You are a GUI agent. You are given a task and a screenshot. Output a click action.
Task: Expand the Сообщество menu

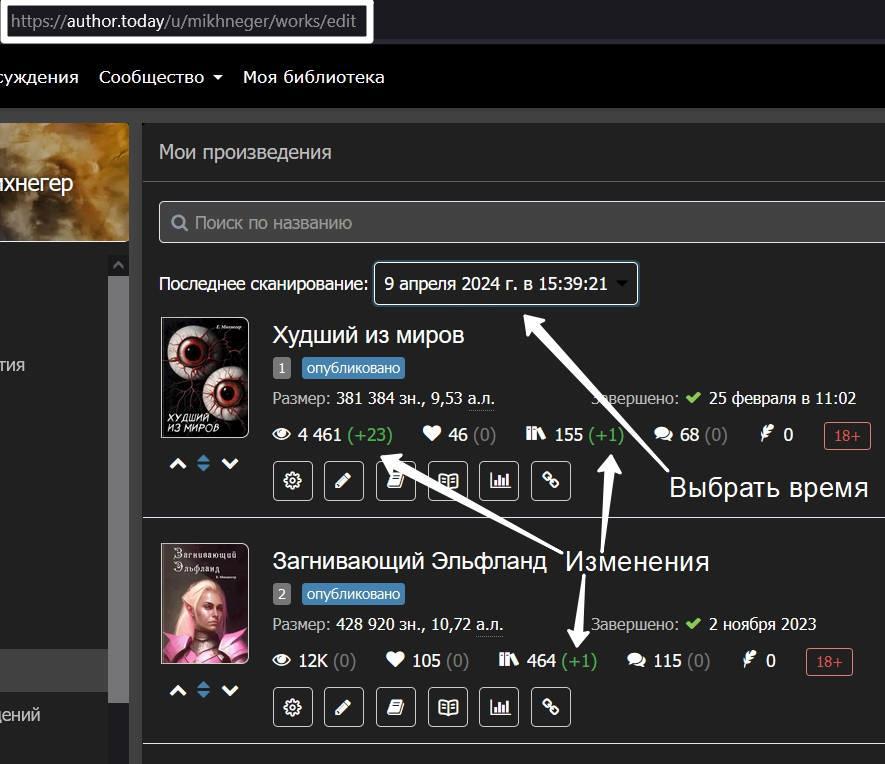[160, 77]
